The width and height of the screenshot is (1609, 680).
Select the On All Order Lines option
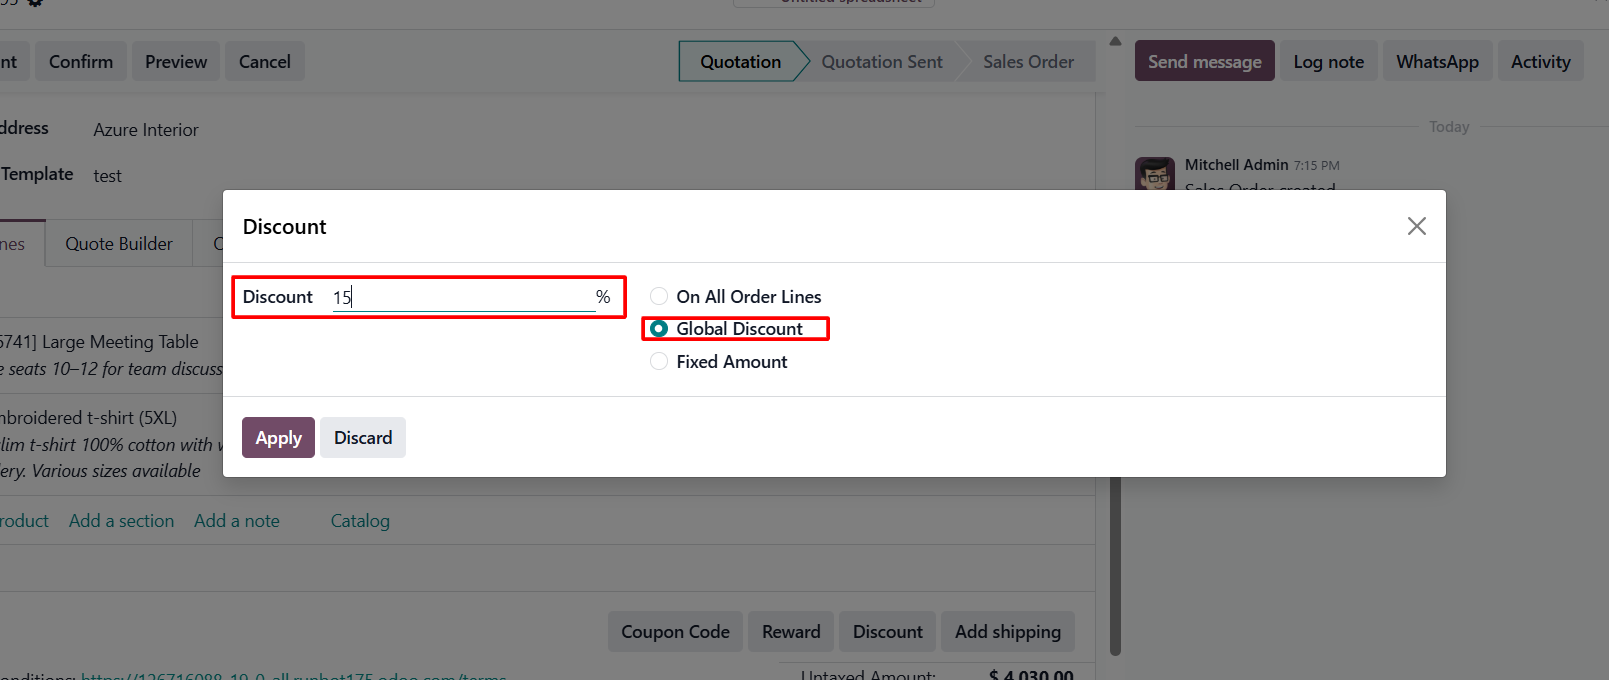(659, 296)
